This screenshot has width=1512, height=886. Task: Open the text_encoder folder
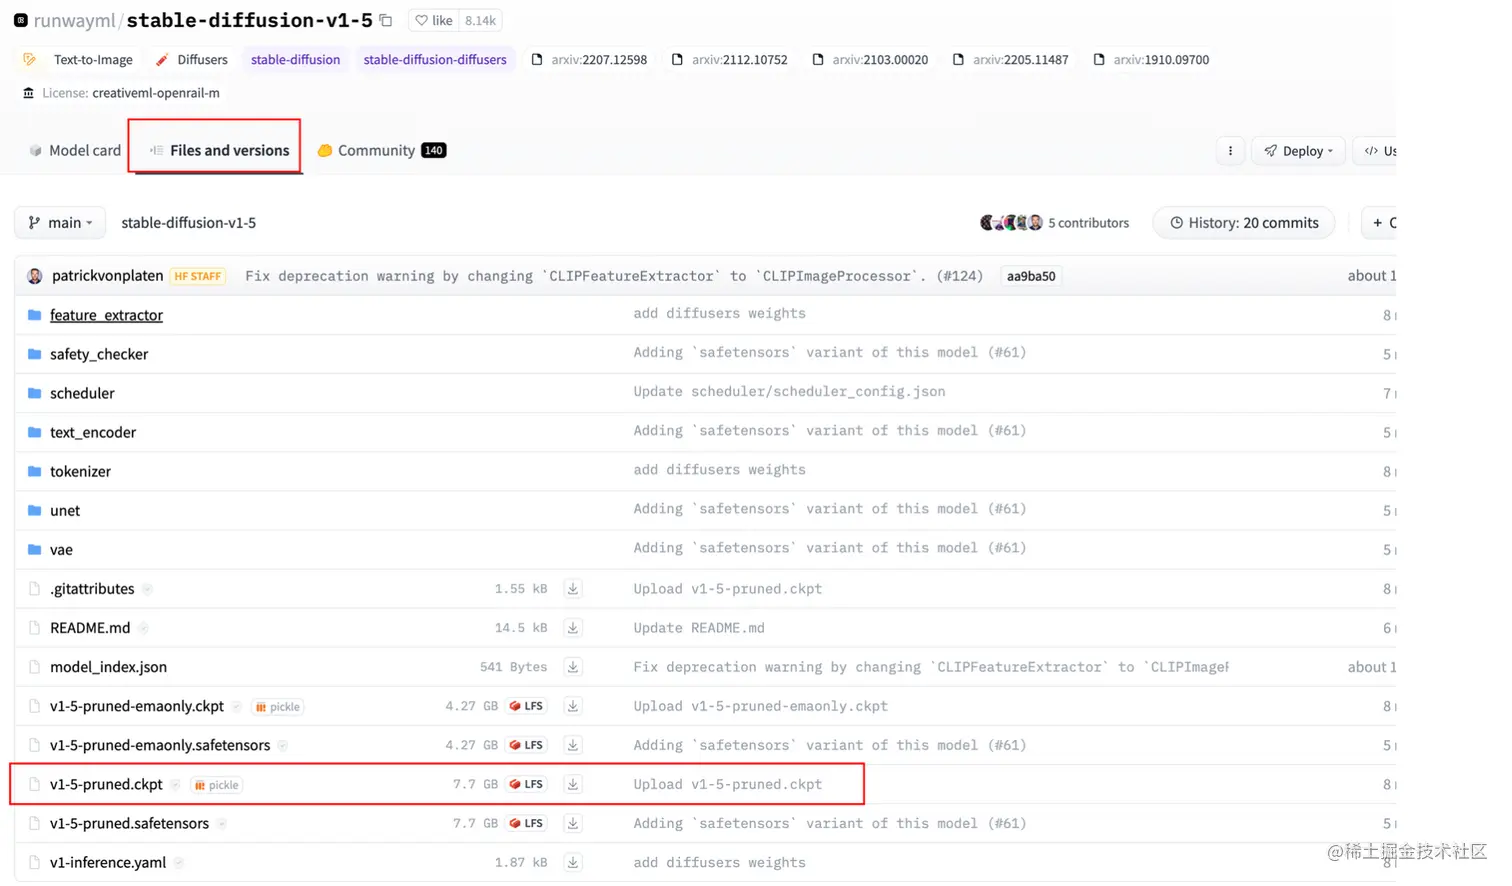[x=93, y=432]
